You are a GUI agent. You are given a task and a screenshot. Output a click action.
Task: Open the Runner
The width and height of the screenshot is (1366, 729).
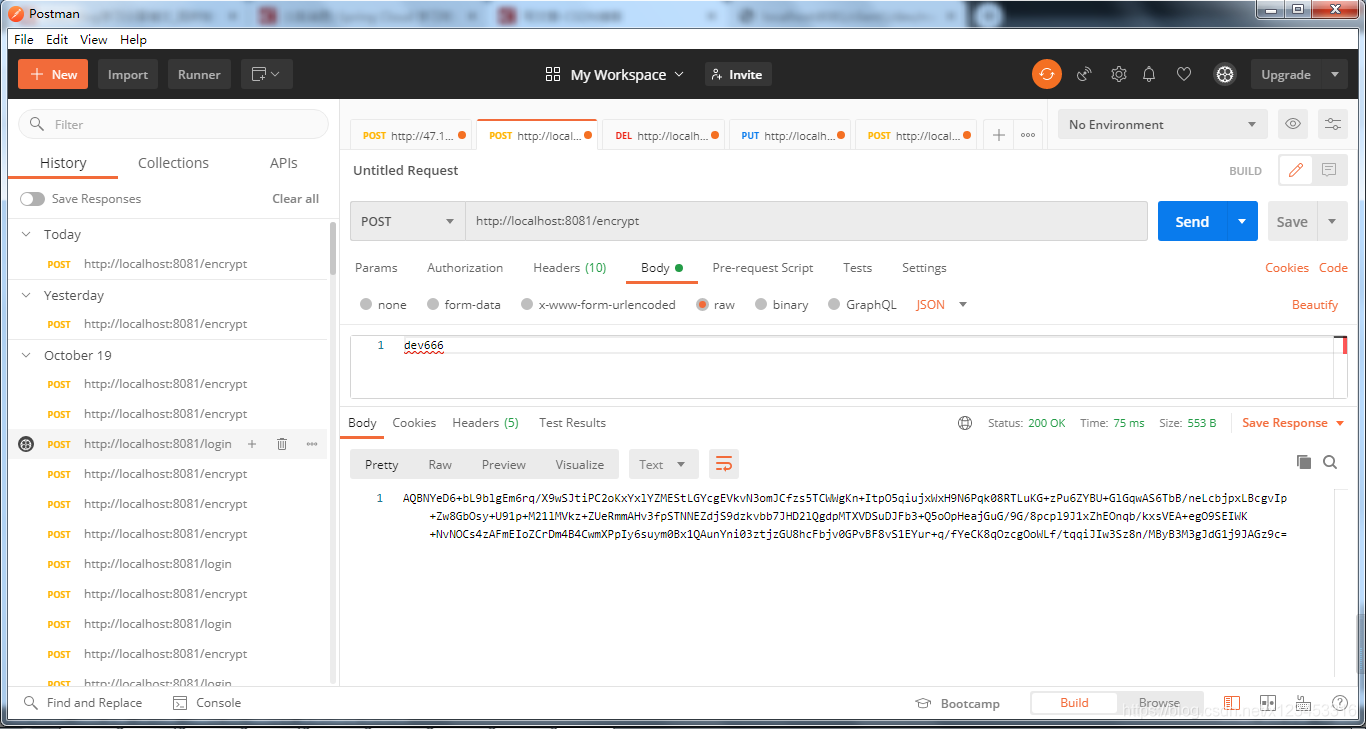tap(199, 74)
